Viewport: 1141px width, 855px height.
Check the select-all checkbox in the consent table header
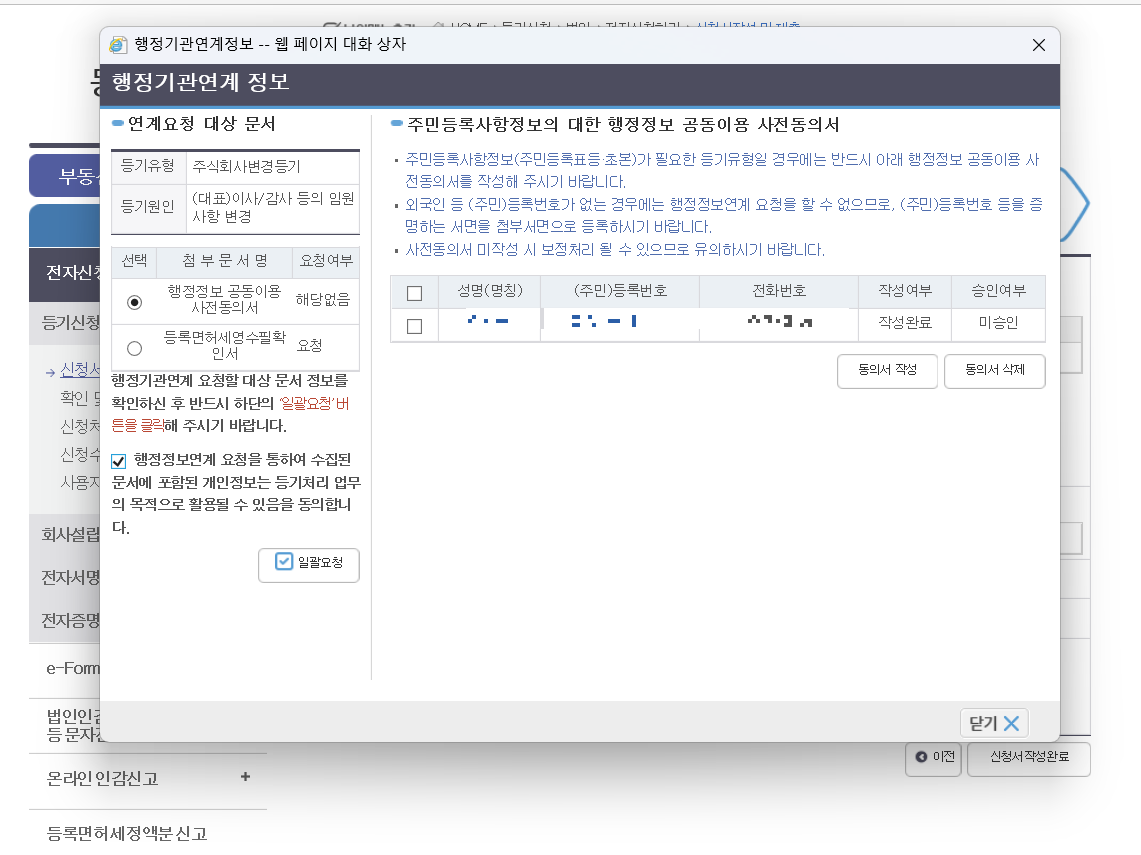point(414,291)
